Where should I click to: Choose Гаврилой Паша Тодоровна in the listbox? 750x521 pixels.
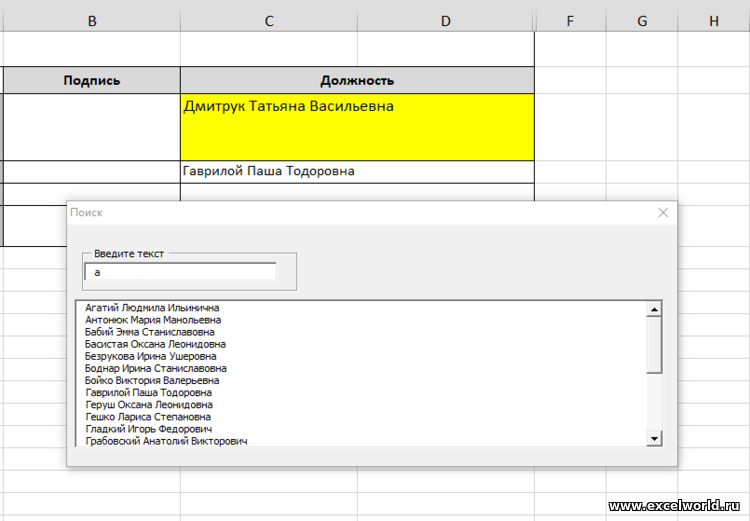(x=148, y=393)
